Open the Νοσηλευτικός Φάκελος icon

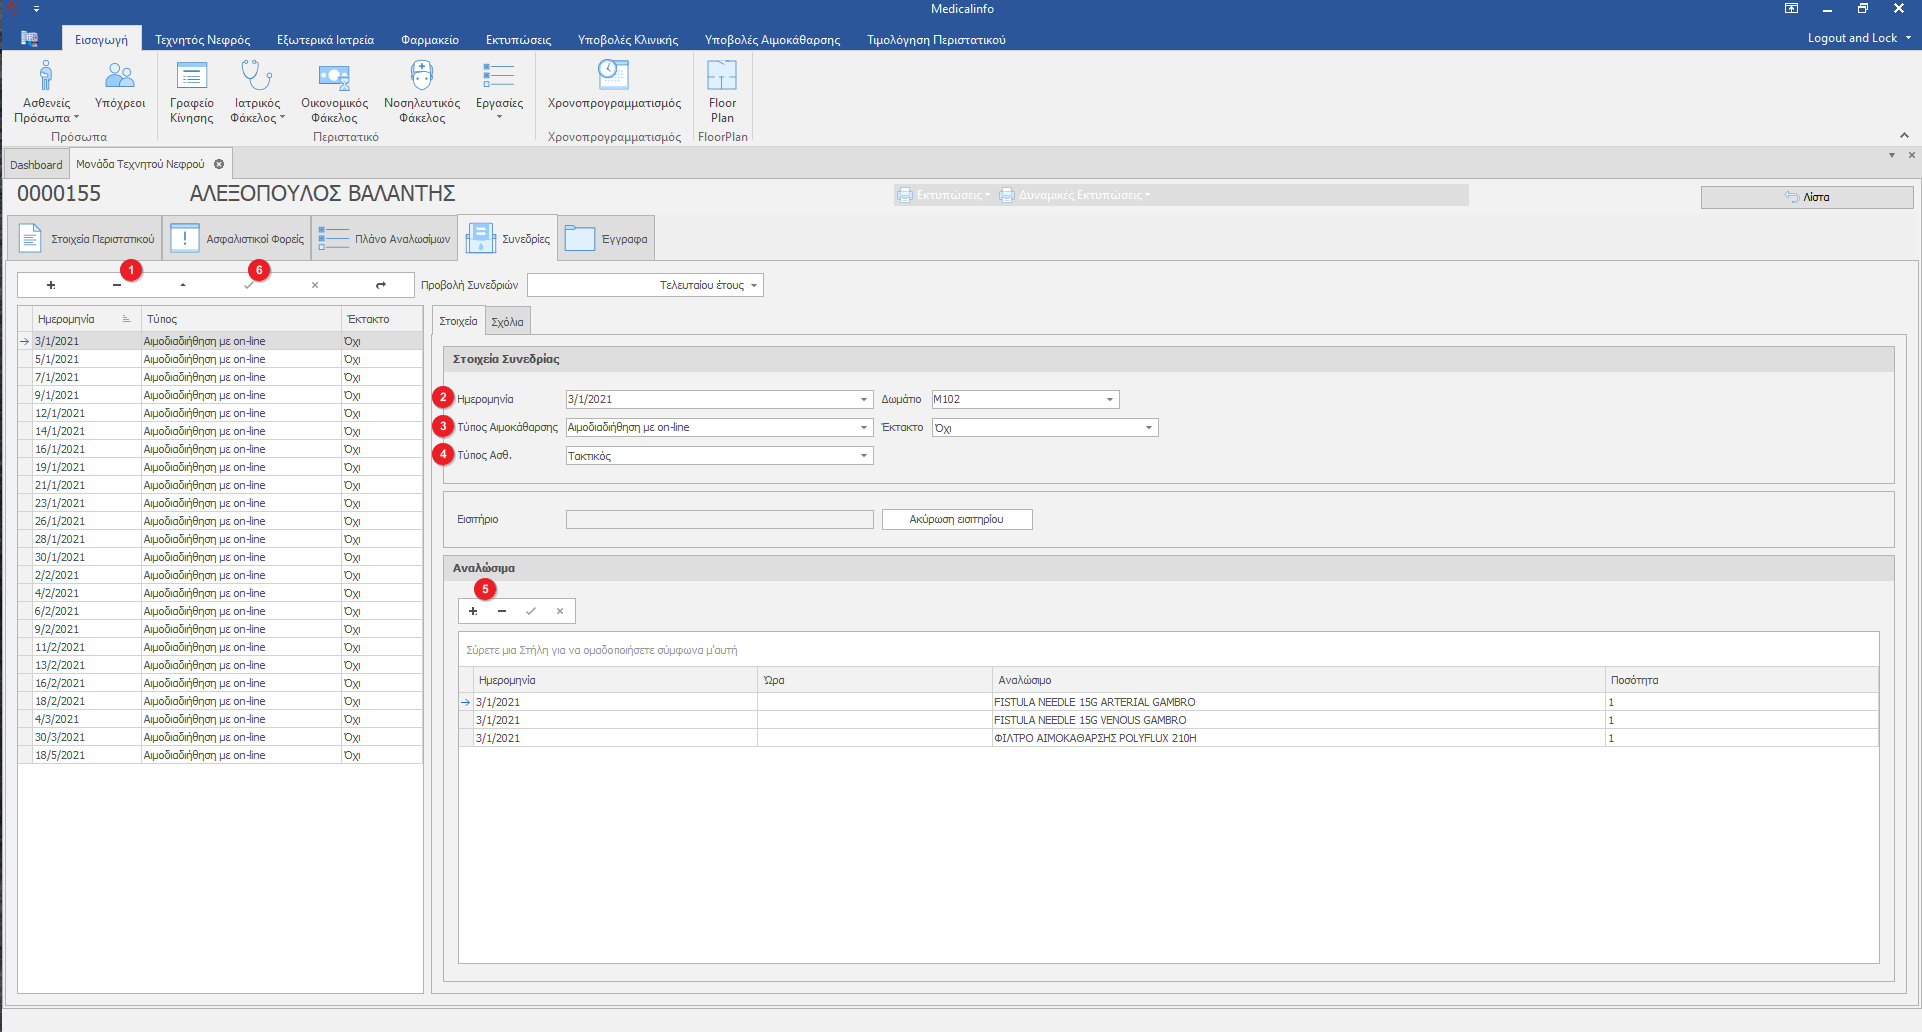(422, 90)
